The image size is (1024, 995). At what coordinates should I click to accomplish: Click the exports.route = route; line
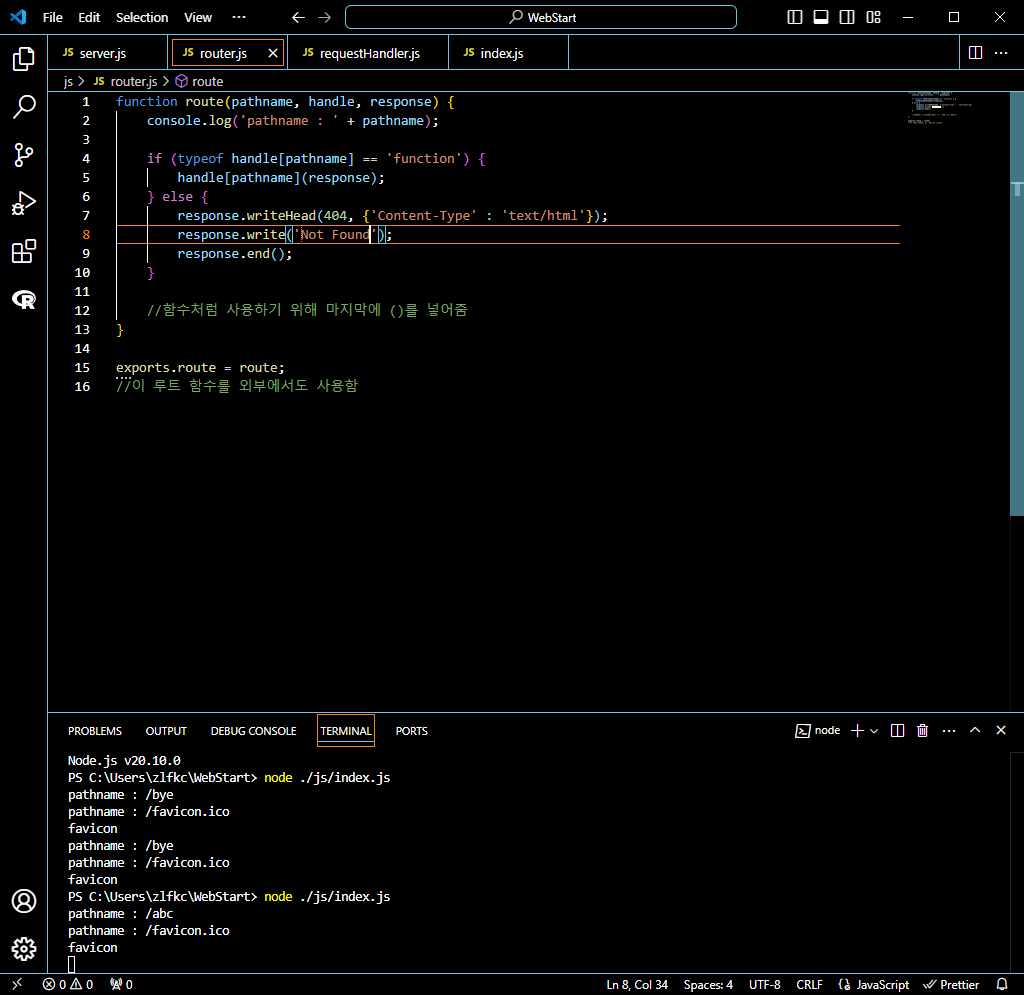[x=200, y=368]
